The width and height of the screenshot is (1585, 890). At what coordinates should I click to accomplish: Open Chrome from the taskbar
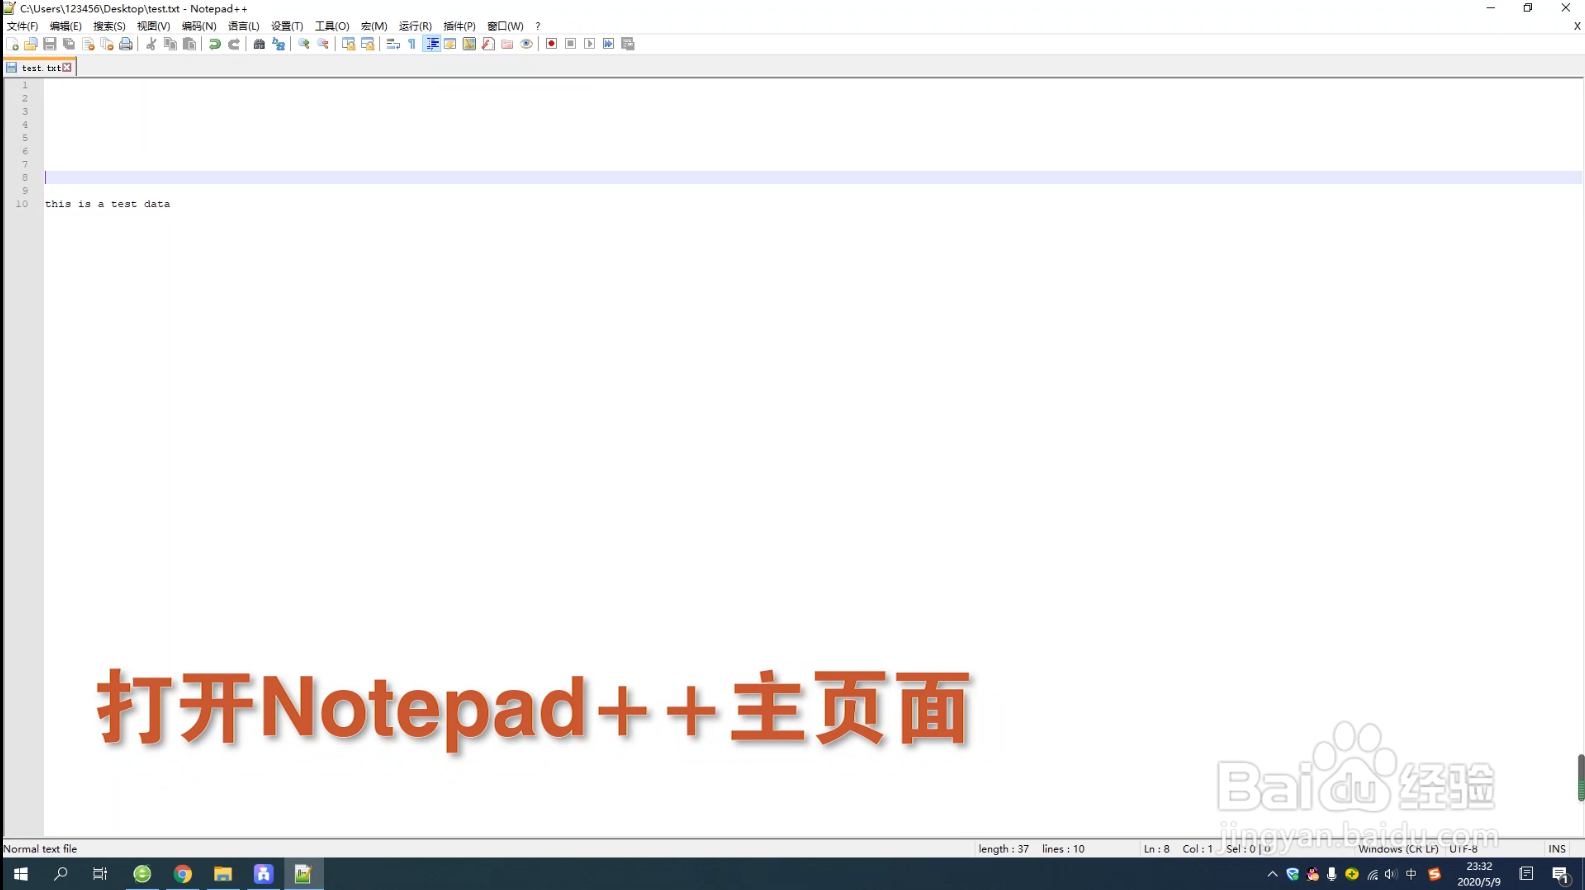coord(182,874)
